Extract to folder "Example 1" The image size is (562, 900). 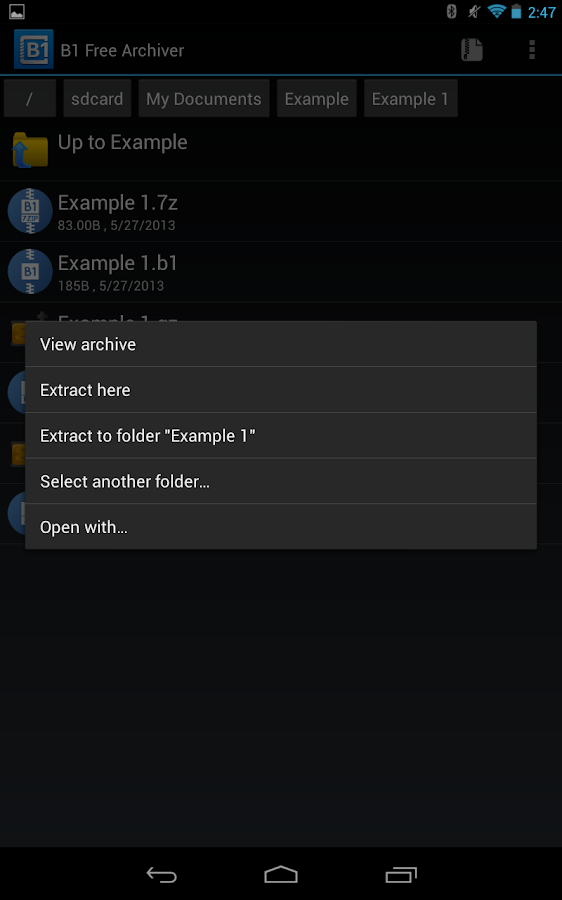pos(281,436)
